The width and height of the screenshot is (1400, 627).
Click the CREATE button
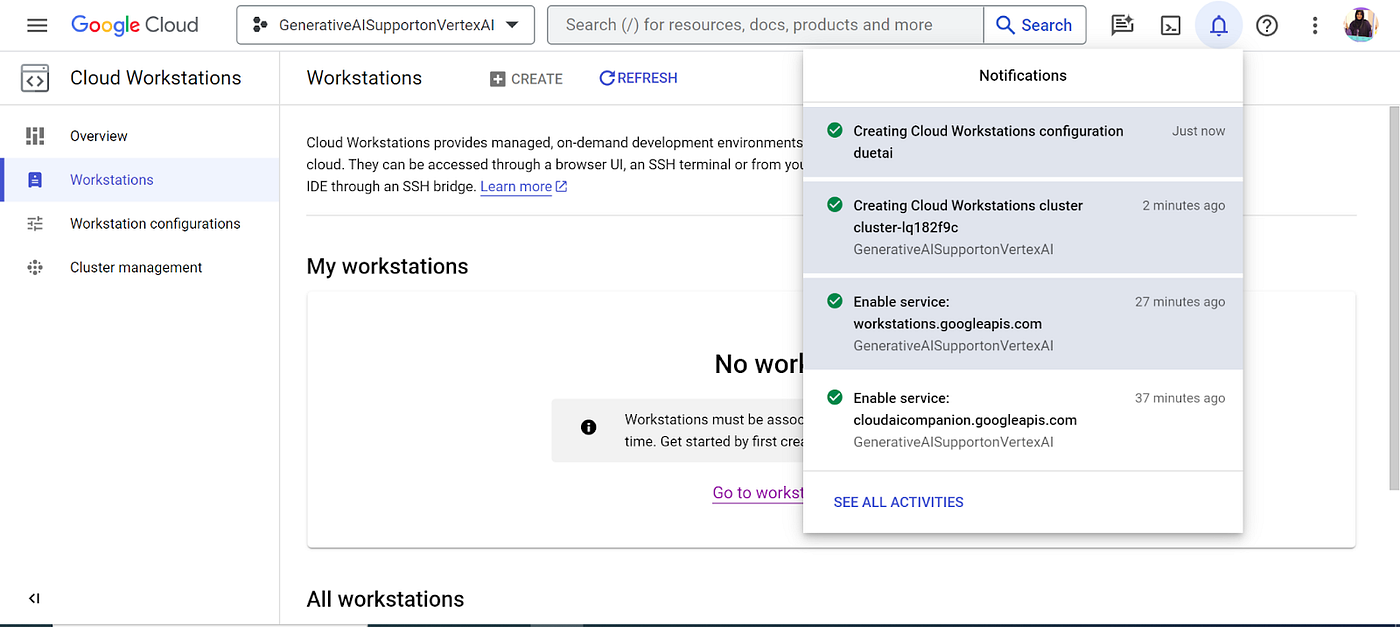coord(525,78)
